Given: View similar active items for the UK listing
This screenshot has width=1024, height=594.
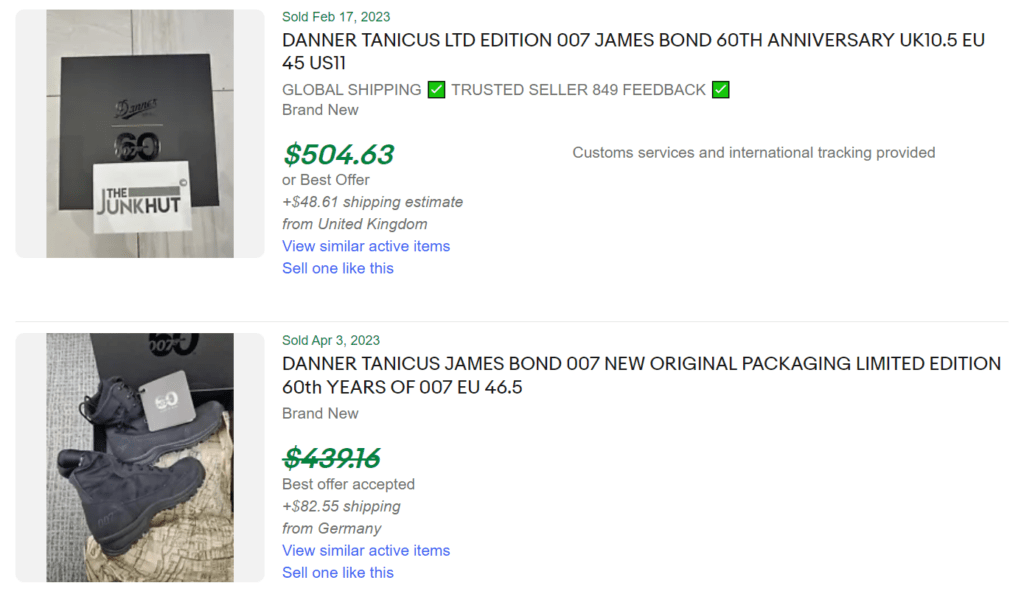Looking at the screenshot, I should (x=364, y=246).
